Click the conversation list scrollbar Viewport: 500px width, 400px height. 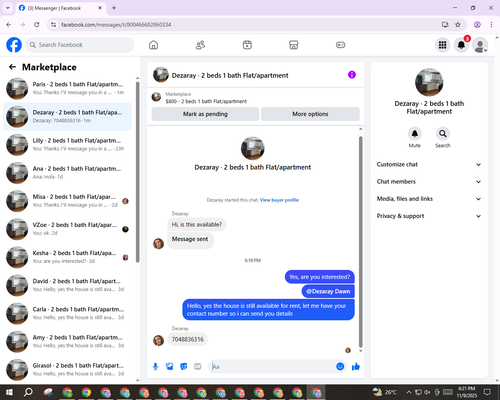(138, 172)
